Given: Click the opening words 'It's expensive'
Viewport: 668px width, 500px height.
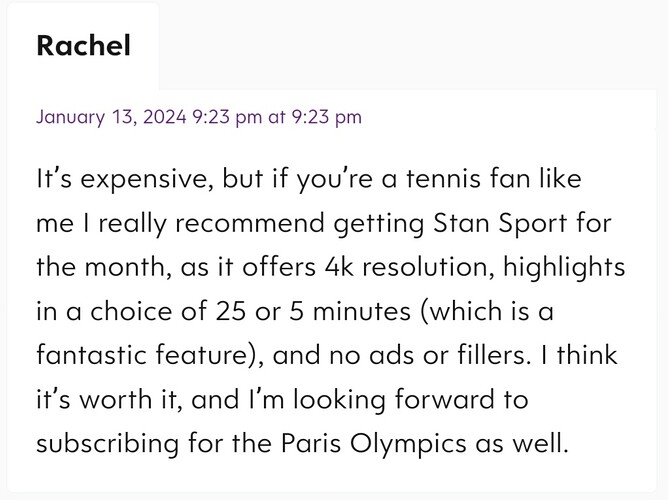Looking at the screenshot, I should pos(124,178).
